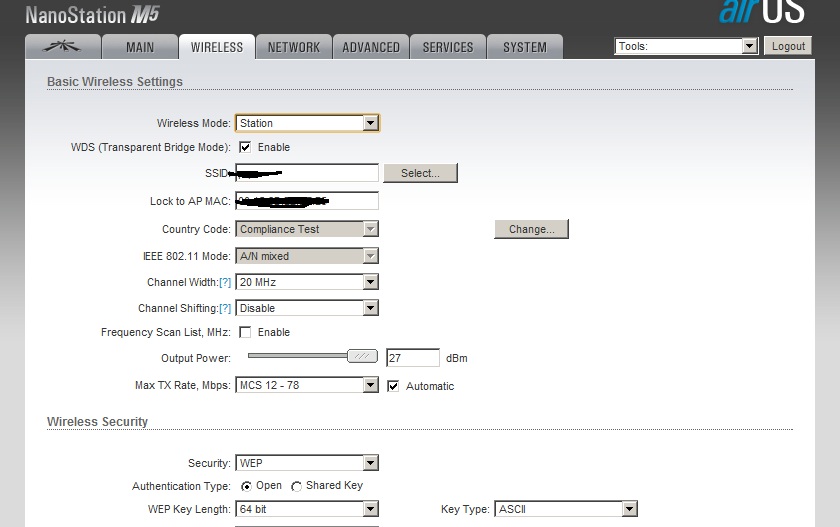
Task: Toggle WDS Transparent Bridge Mode checkbox
Action: point(245,147)
